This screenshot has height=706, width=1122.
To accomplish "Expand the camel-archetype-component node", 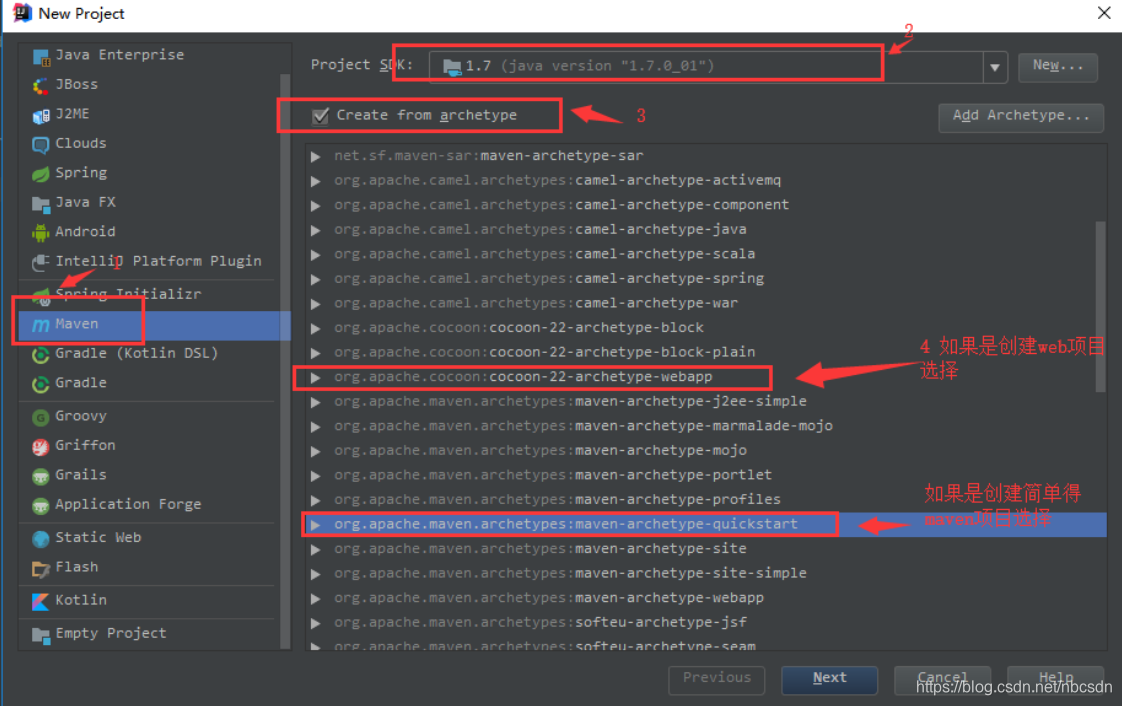I will pos(316,205).
